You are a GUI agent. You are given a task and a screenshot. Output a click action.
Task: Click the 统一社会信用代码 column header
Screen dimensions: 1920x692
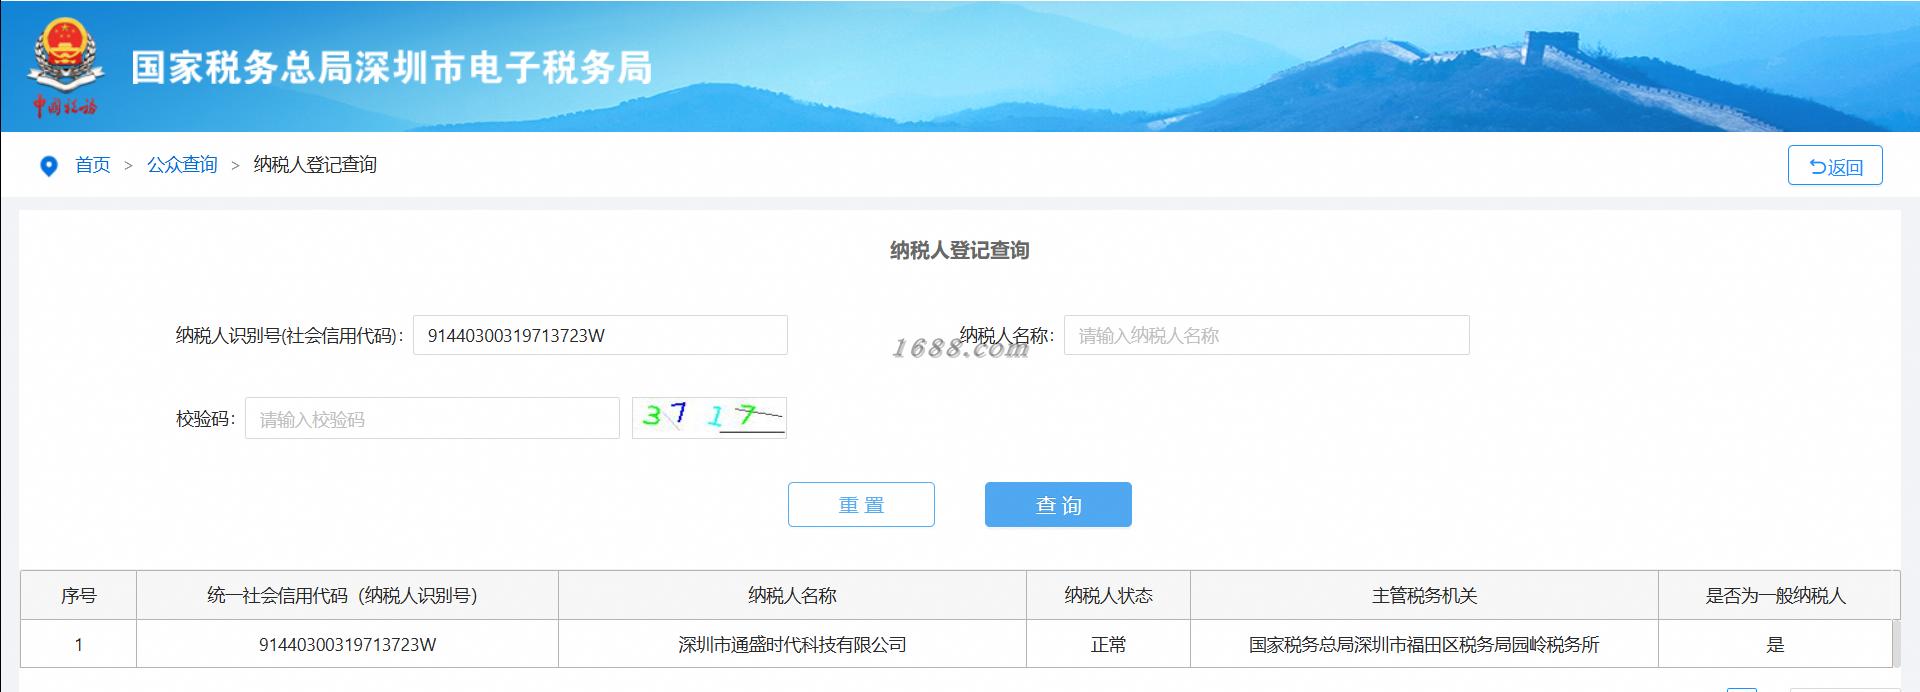tap(347, 596)
